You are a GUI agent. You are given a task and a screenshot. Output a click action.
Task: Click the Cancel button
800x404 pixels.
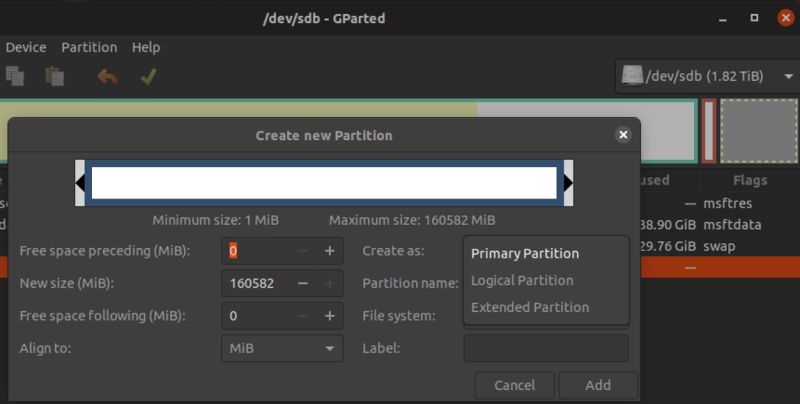(x=514, y=385)
